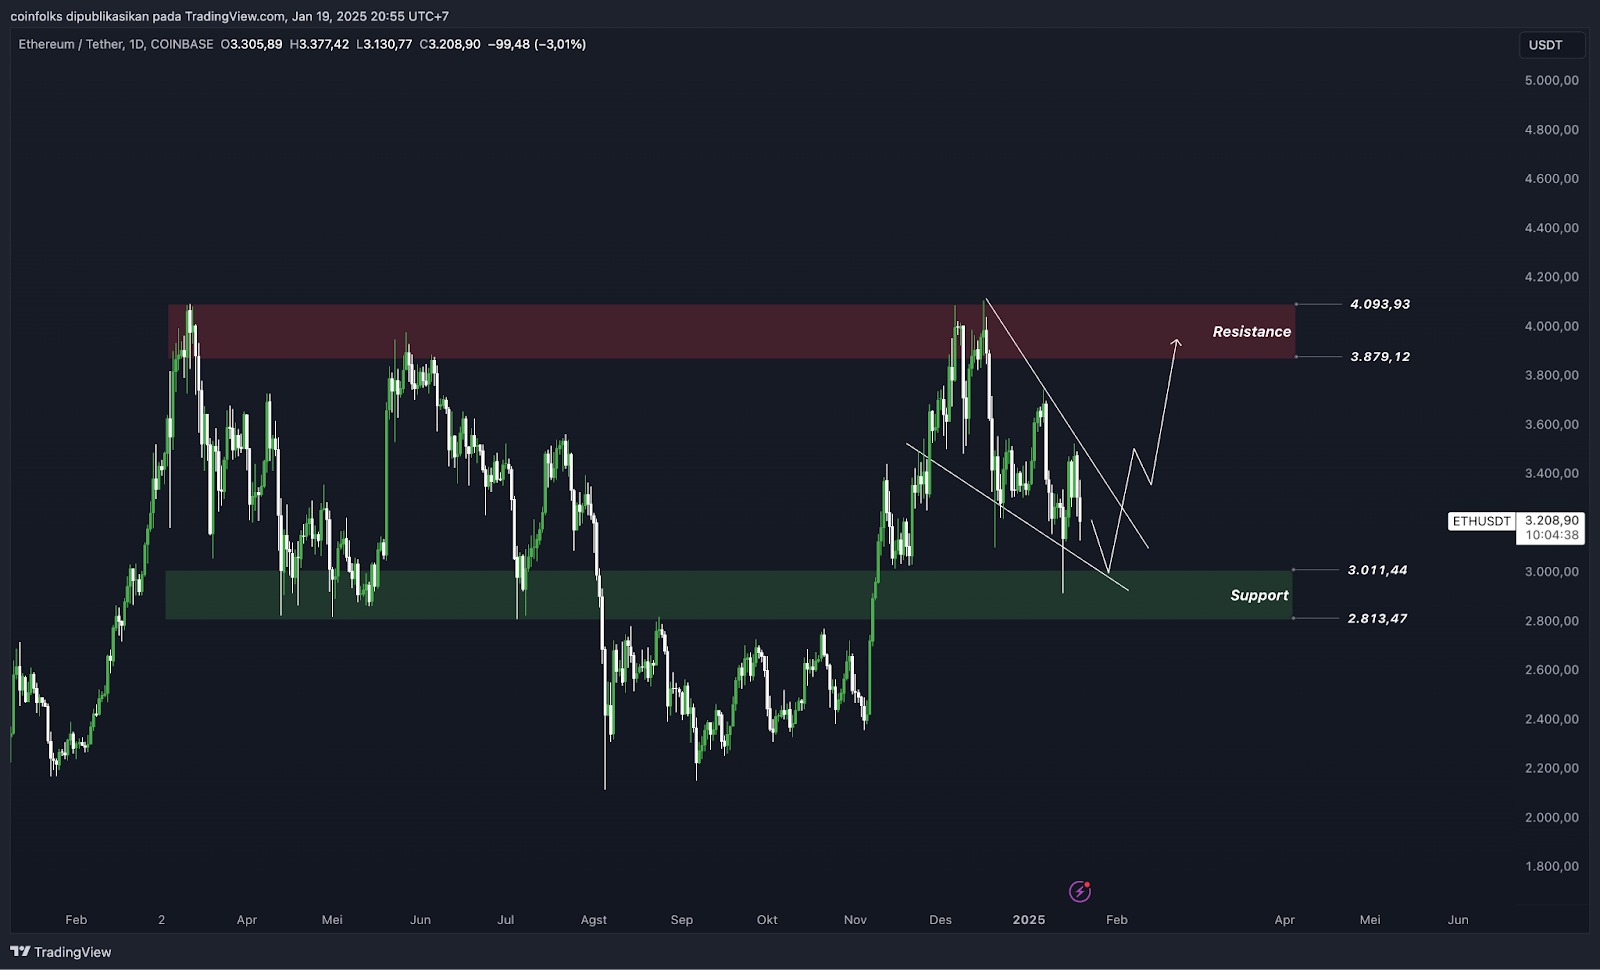The height and width of the screenshot is (970, 1600).
Task: Click the 1.800,00 price axis label
Action: [1552, 866]
